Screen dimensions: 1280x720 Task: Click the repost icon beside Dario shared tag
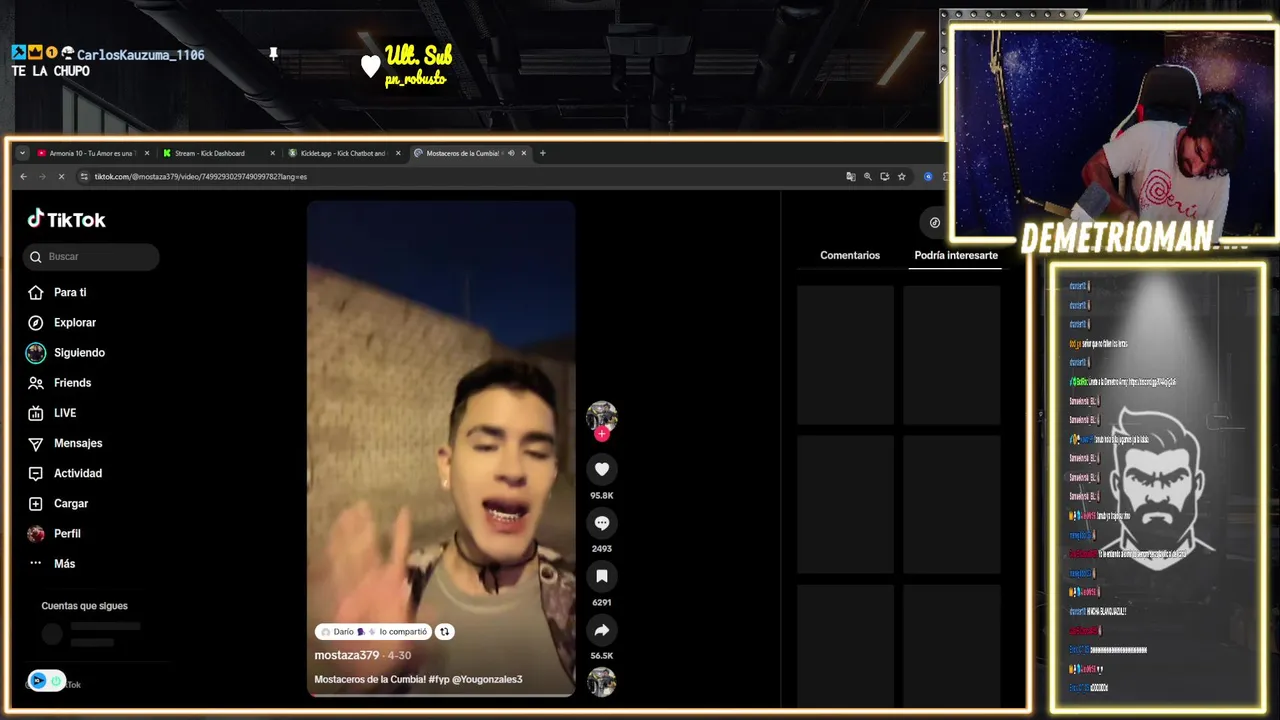(x=445, y=632)
